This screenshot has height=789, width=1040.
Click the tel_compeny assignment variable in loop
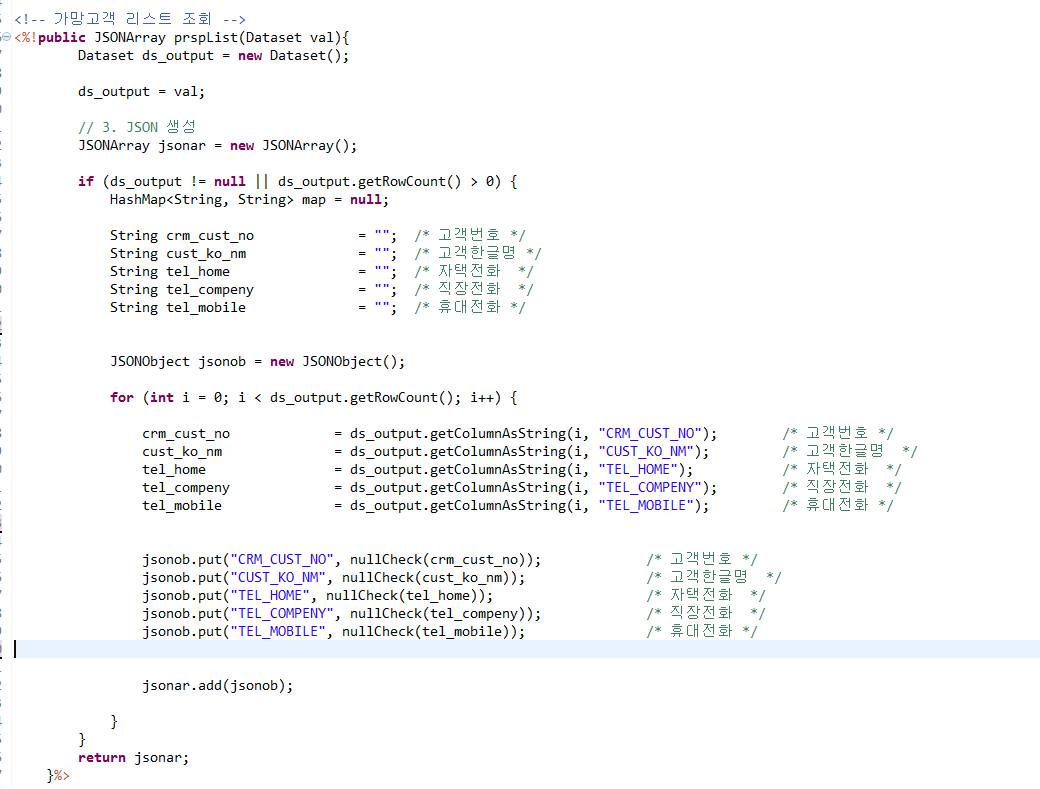coord(186,487)
